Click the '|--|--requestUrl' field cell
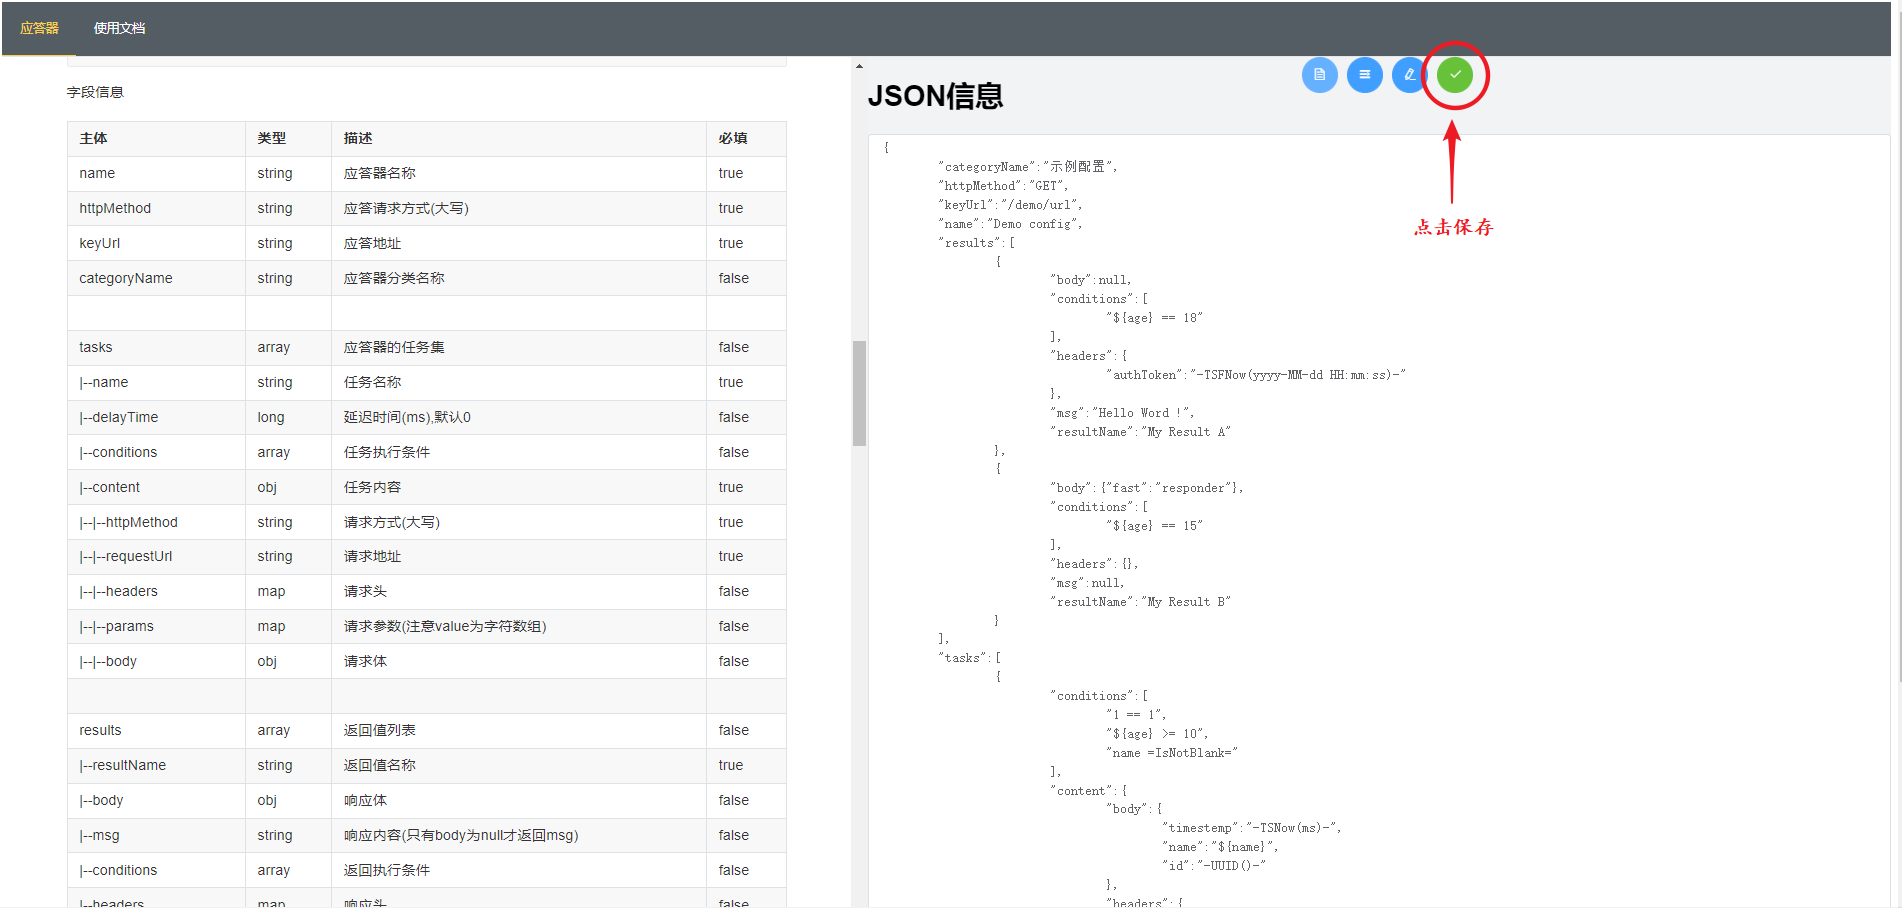 coord(156,556)
